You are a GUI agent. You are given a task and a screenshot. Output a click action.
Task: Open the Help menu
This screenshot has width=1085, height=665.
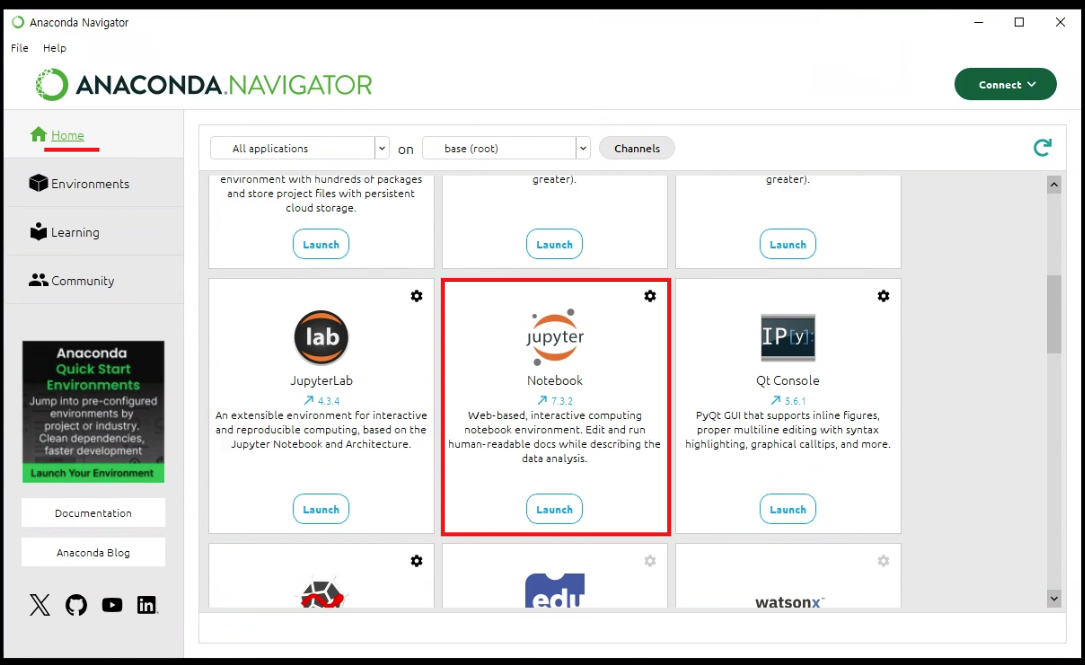coord(55,48)
